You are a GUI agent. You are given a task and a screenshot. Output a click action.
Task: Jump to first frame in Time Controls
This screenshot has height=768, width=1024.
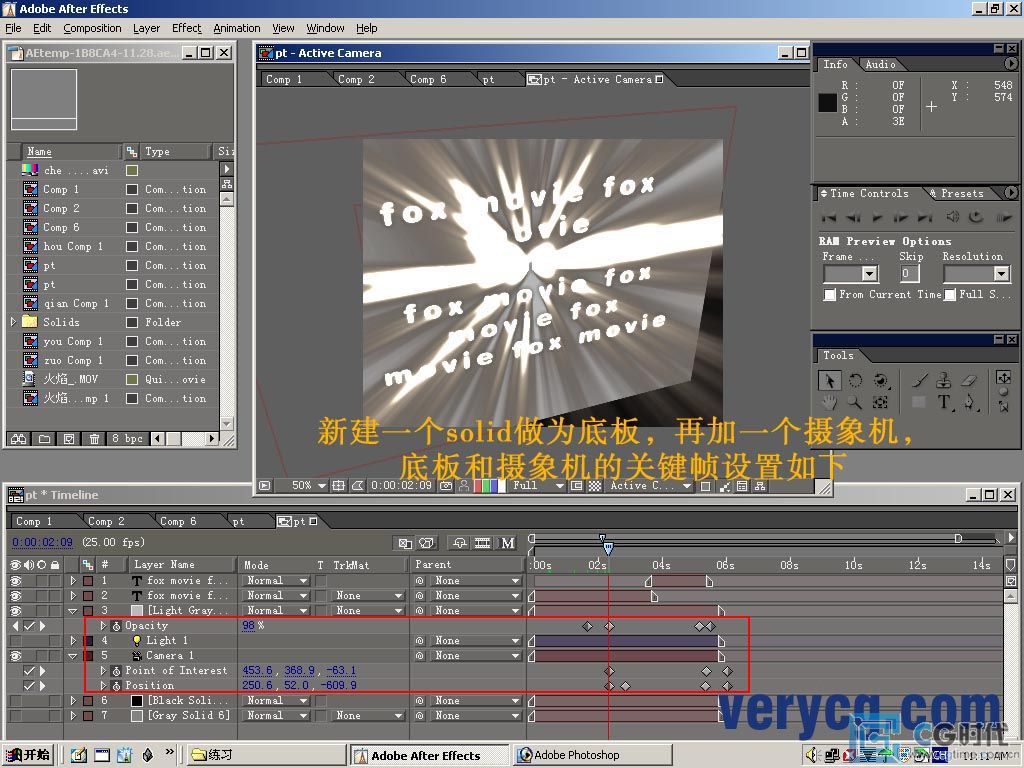(829, 217)
